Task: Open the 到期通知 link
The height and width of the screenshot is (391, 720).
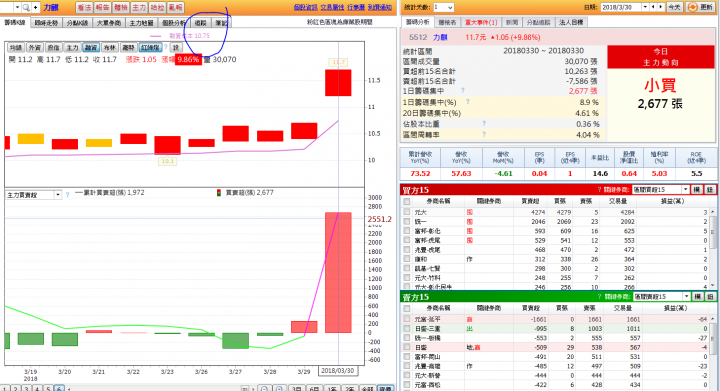Action: (380, 7)
